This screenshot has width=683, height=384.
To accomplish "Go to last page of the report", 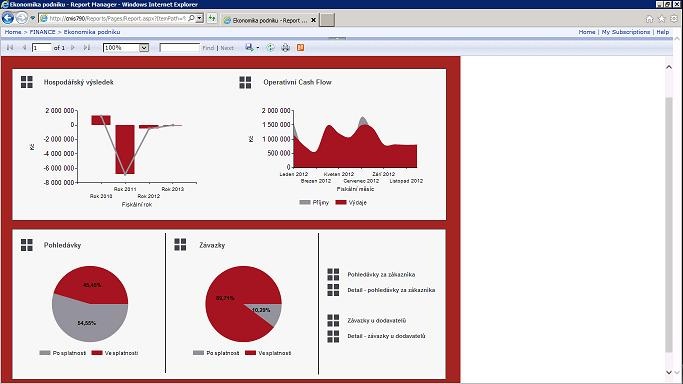I will tap(87, 47).
